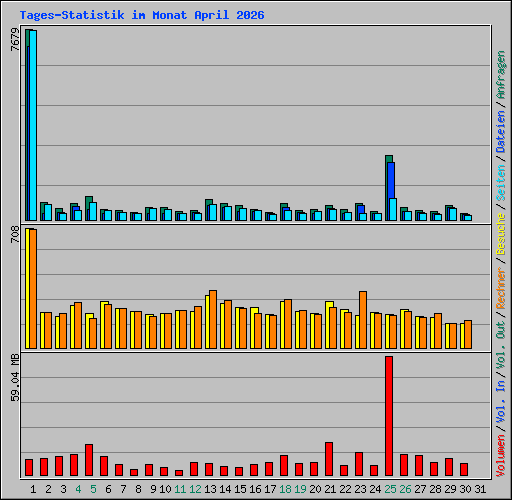Screen dimensions: 512x500
Task: Click the chart title Tages-Statistik im Monat April 2026
Action: [142, 15]
